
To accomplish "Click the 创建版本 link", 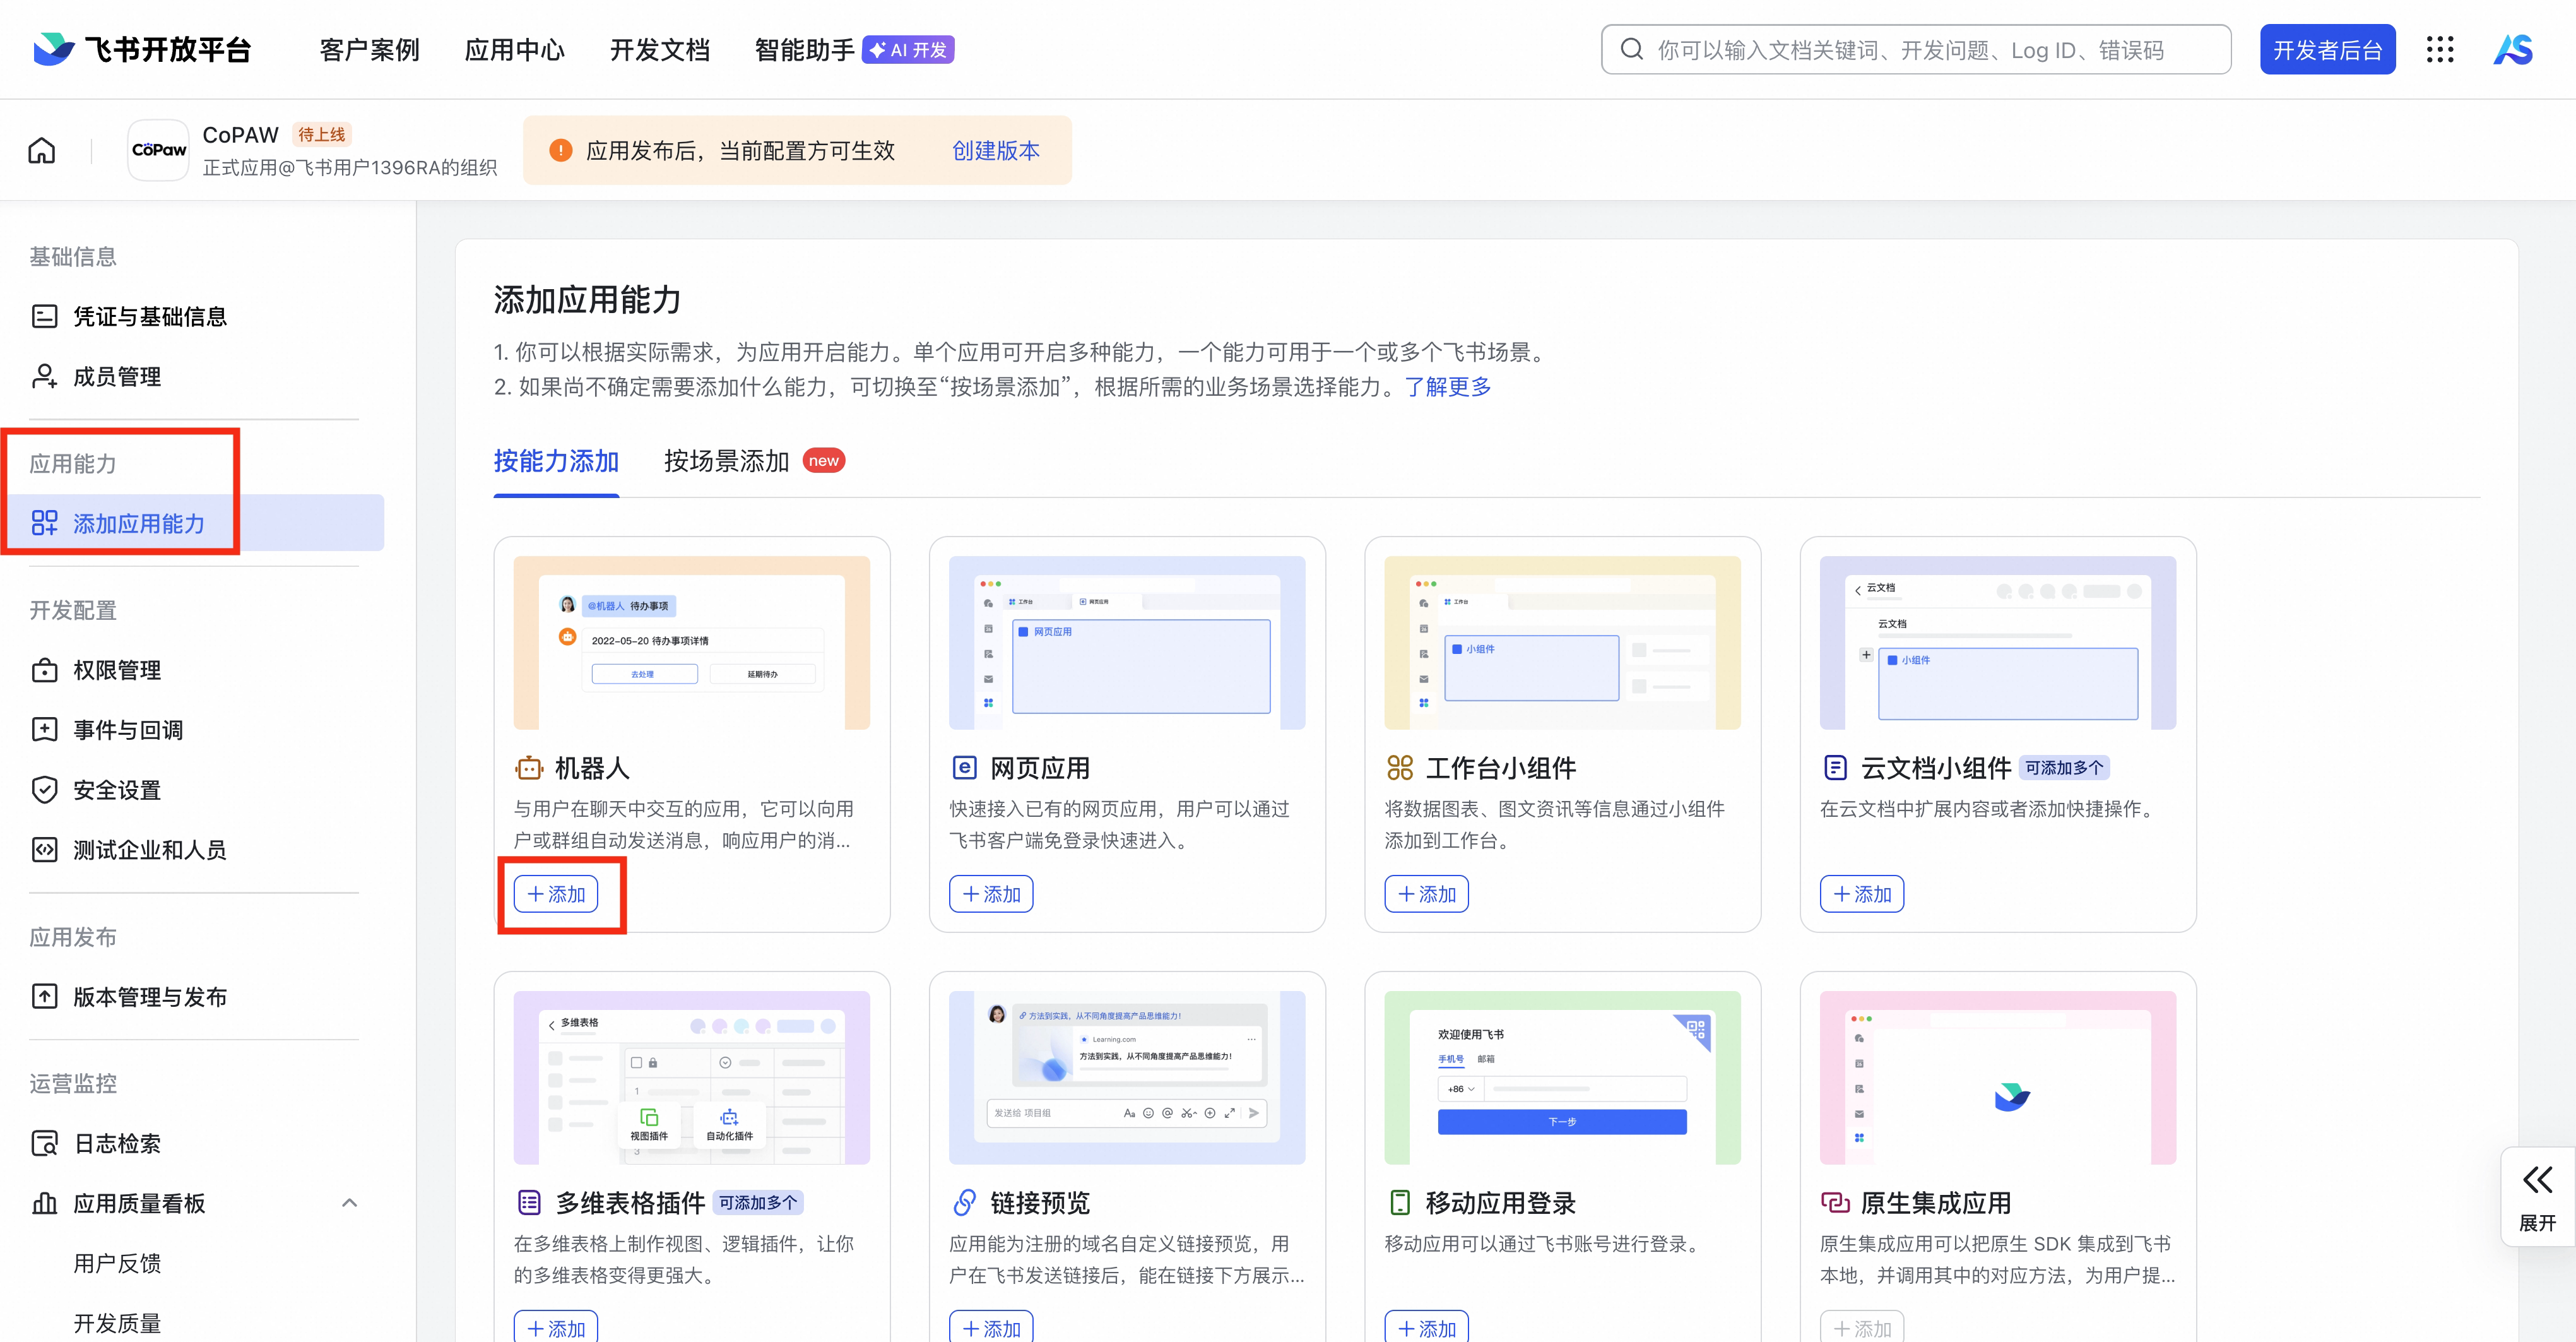I will pos(995,151).
